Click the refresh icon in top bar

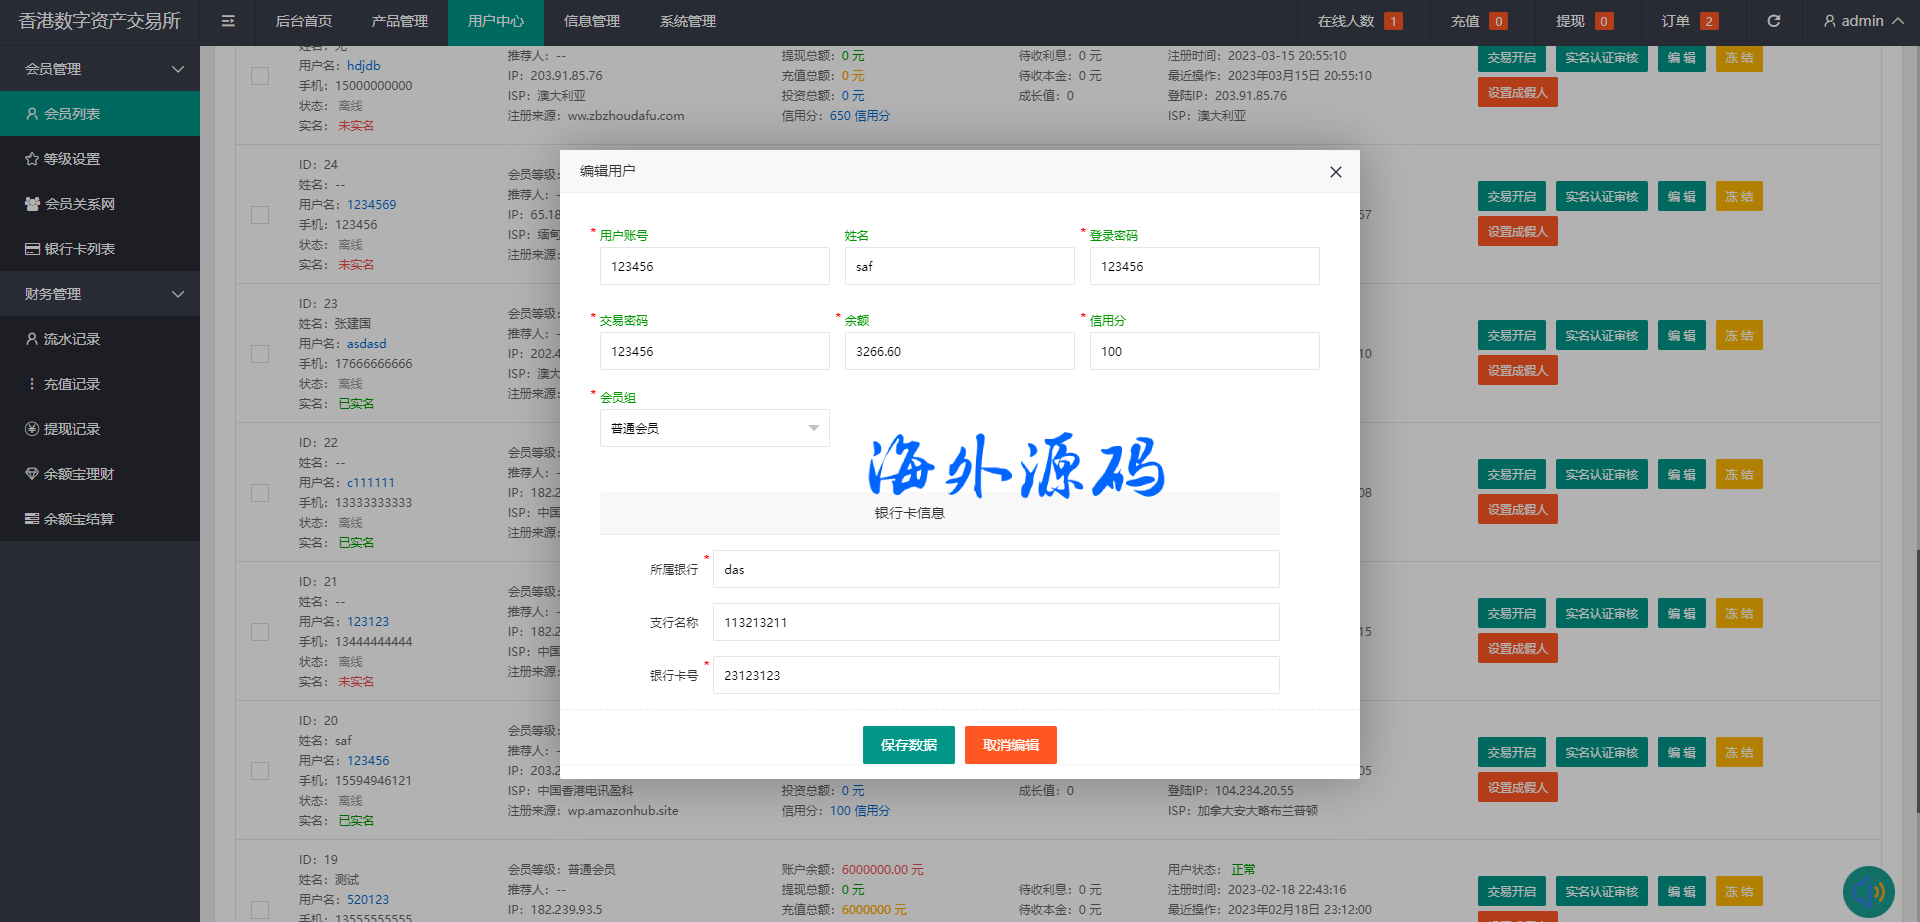point(1773,21)
